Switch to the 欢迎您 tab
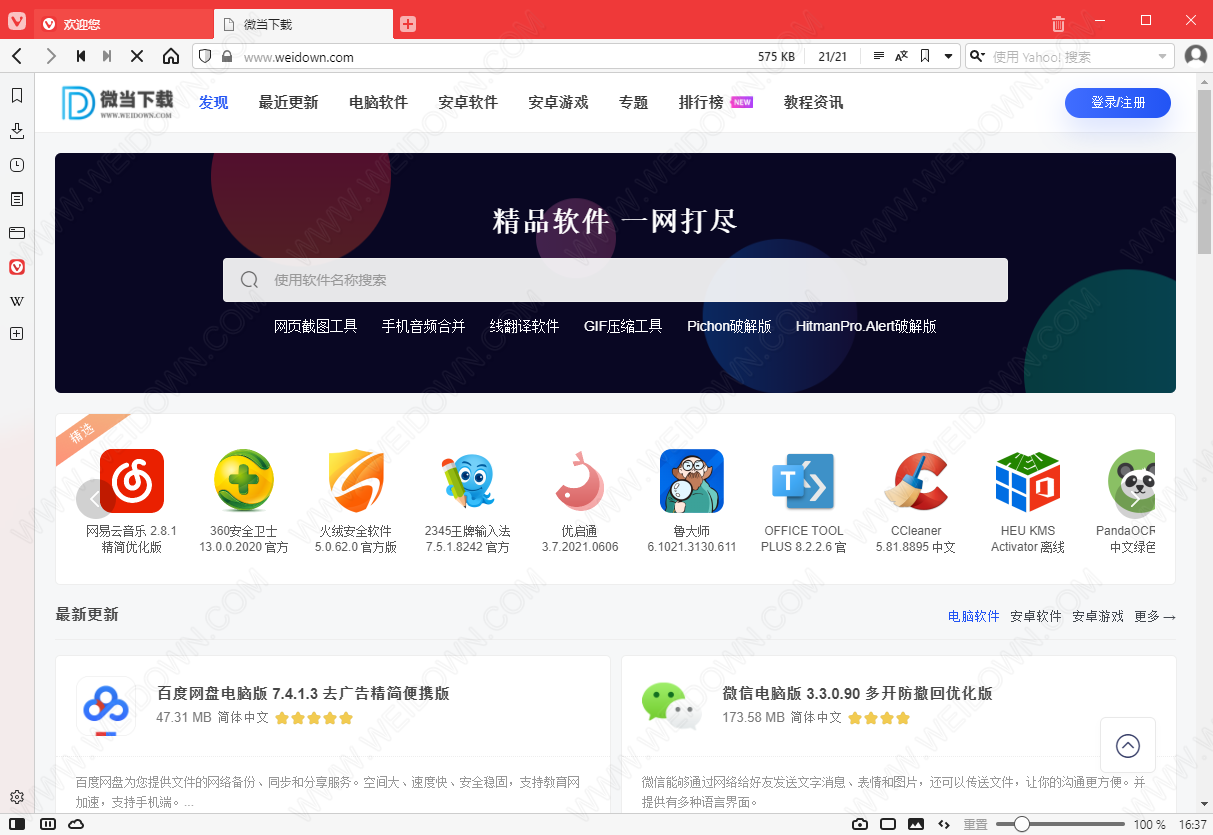1213x835 pixels. (x=125, y=24)
